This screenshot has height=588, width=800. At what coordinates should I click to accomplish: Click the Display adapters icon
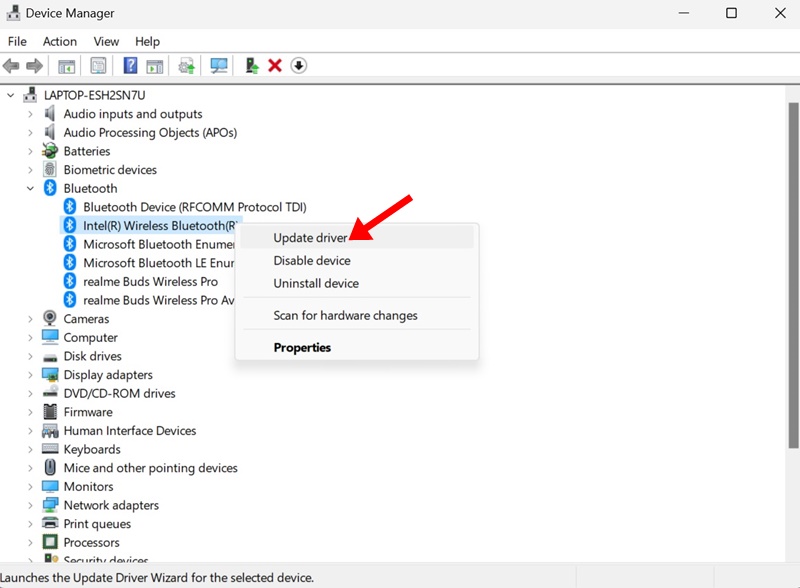[50, 374]
